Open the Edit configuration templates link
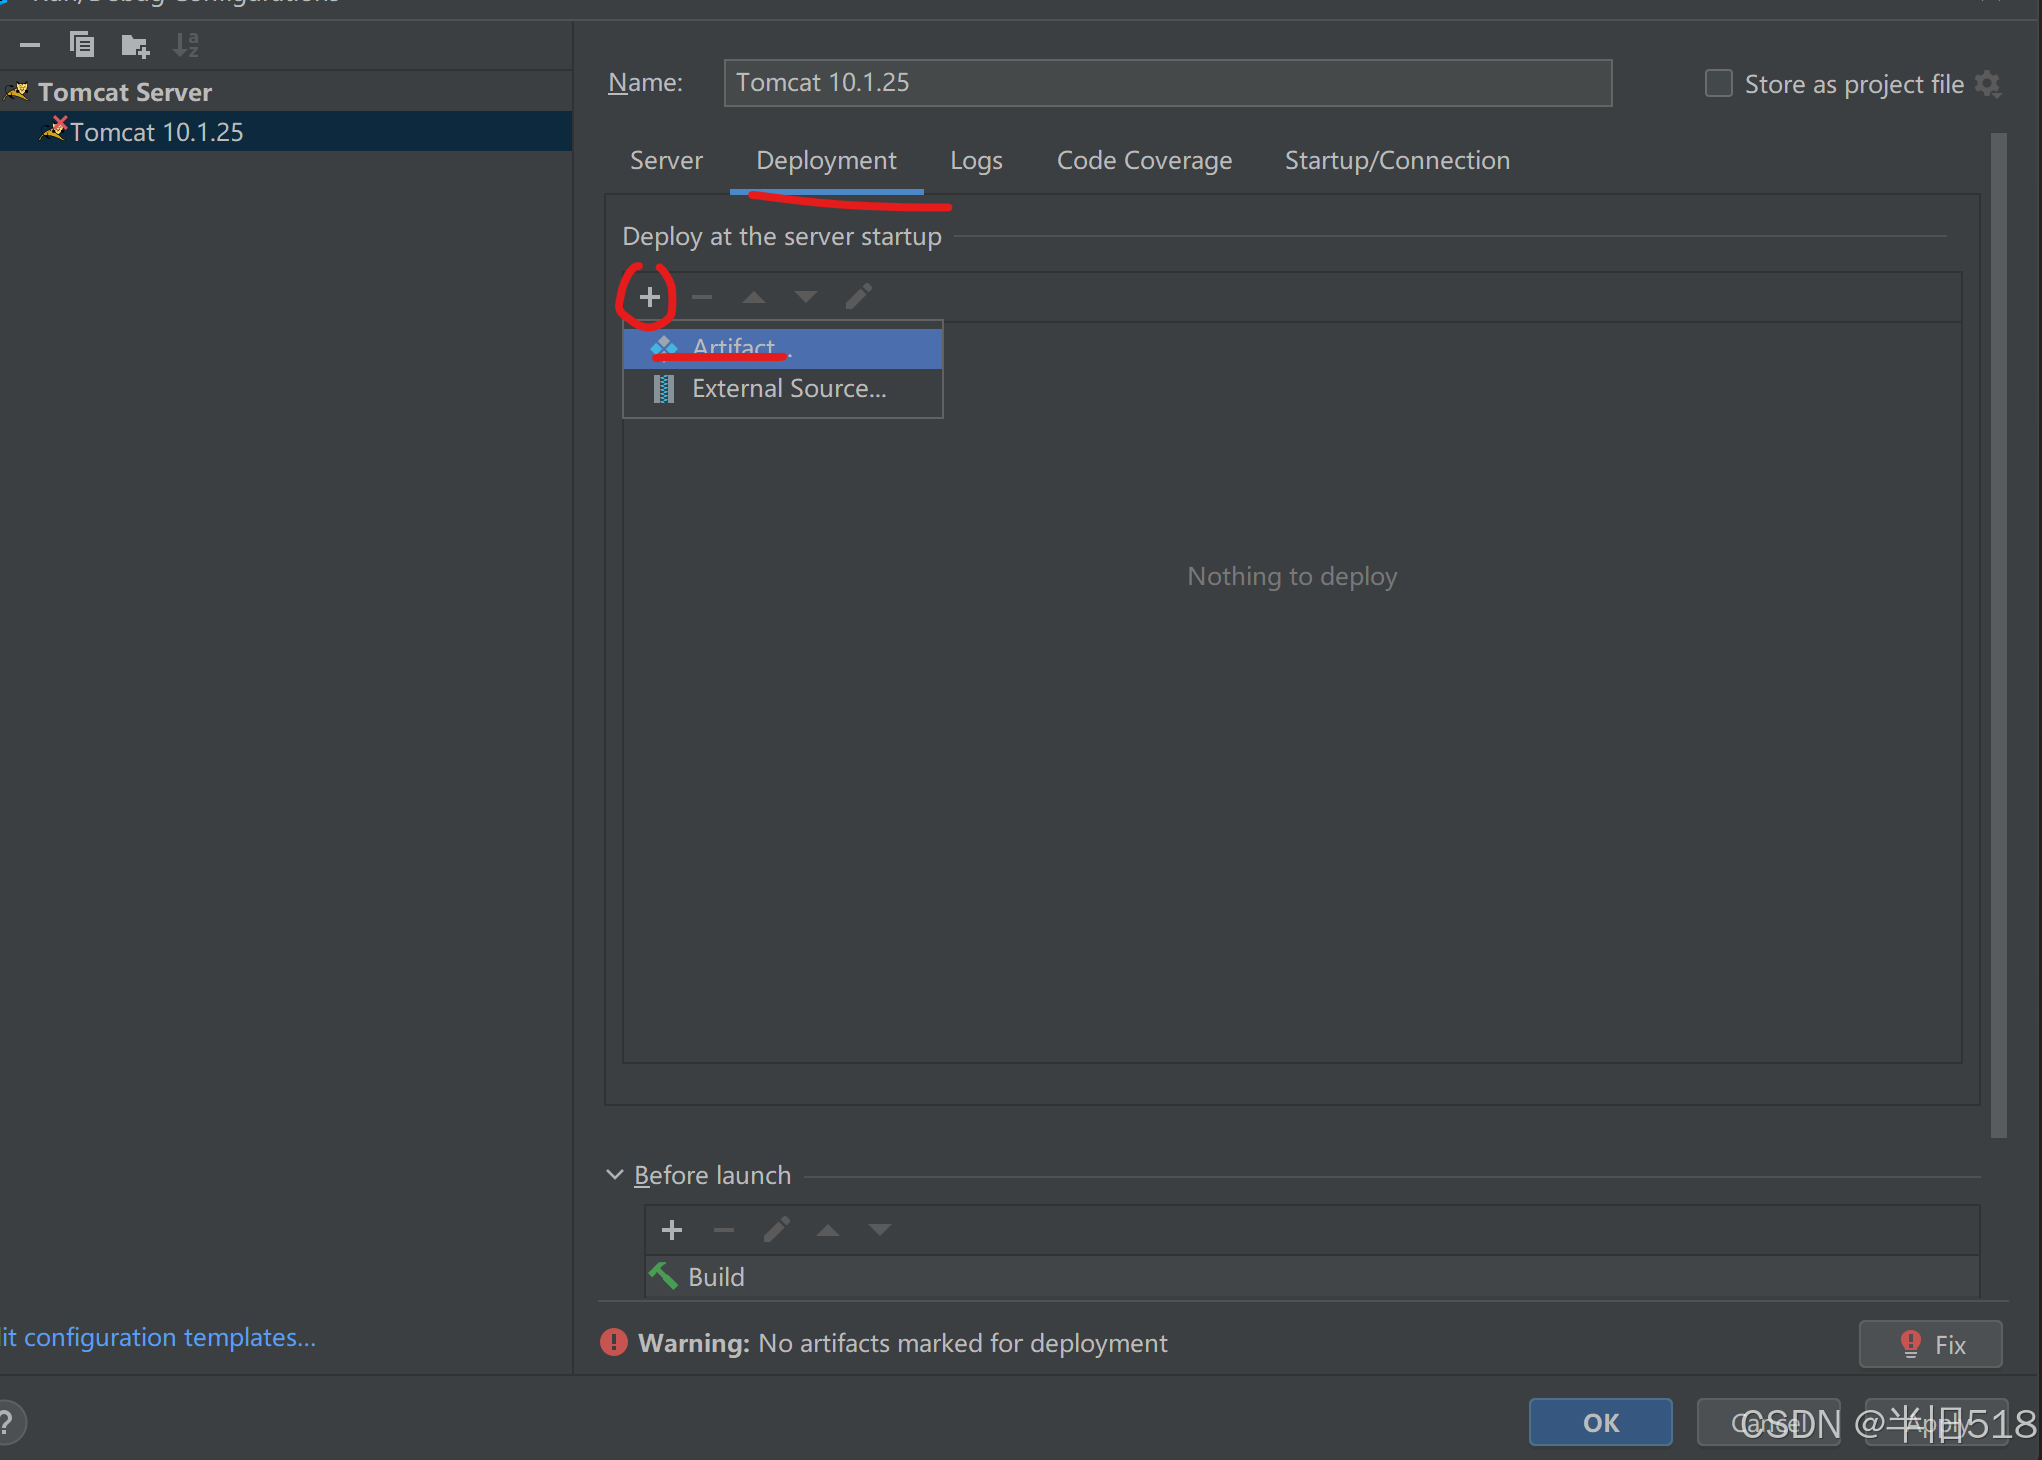Screen dimensions: 2042x1460 [158, 1338]
